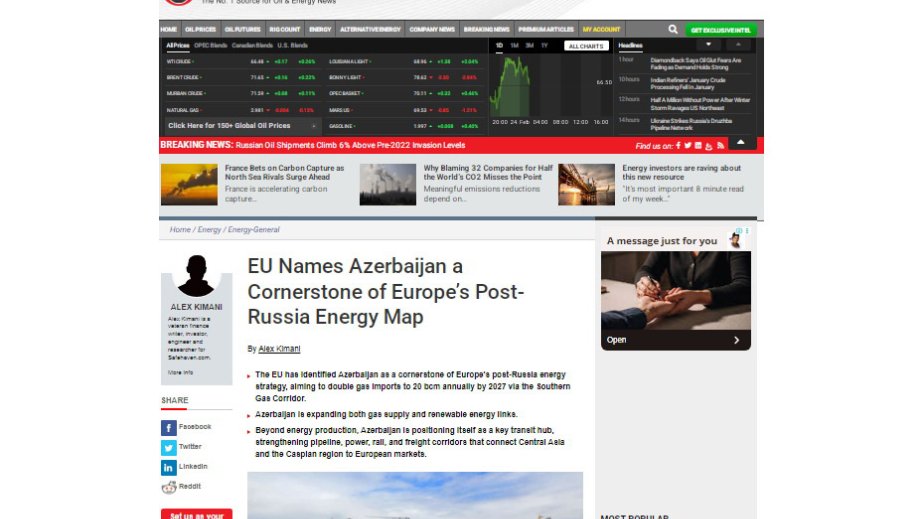The image size is (923, 519).
Task: Share article via Facebook icon
Action: [x=168, y=428]
